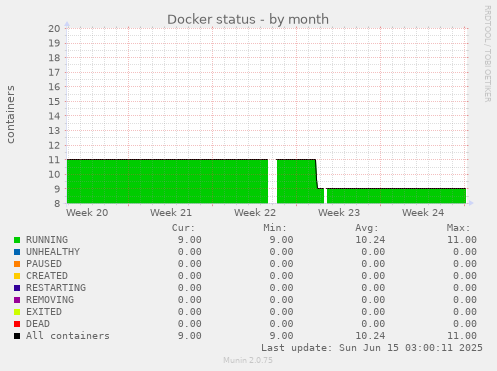Viewport: 497px width, 371px height.
Task: Click the chart title Docker status - by month
Action: click(x=248, y=19)
